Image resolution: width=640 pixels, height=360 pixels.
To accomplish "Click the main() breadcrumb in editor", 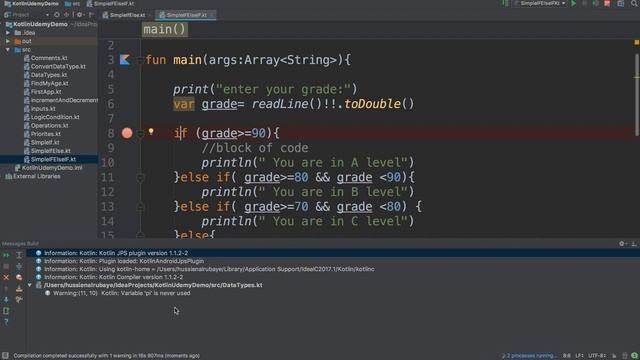I will 165,29.
